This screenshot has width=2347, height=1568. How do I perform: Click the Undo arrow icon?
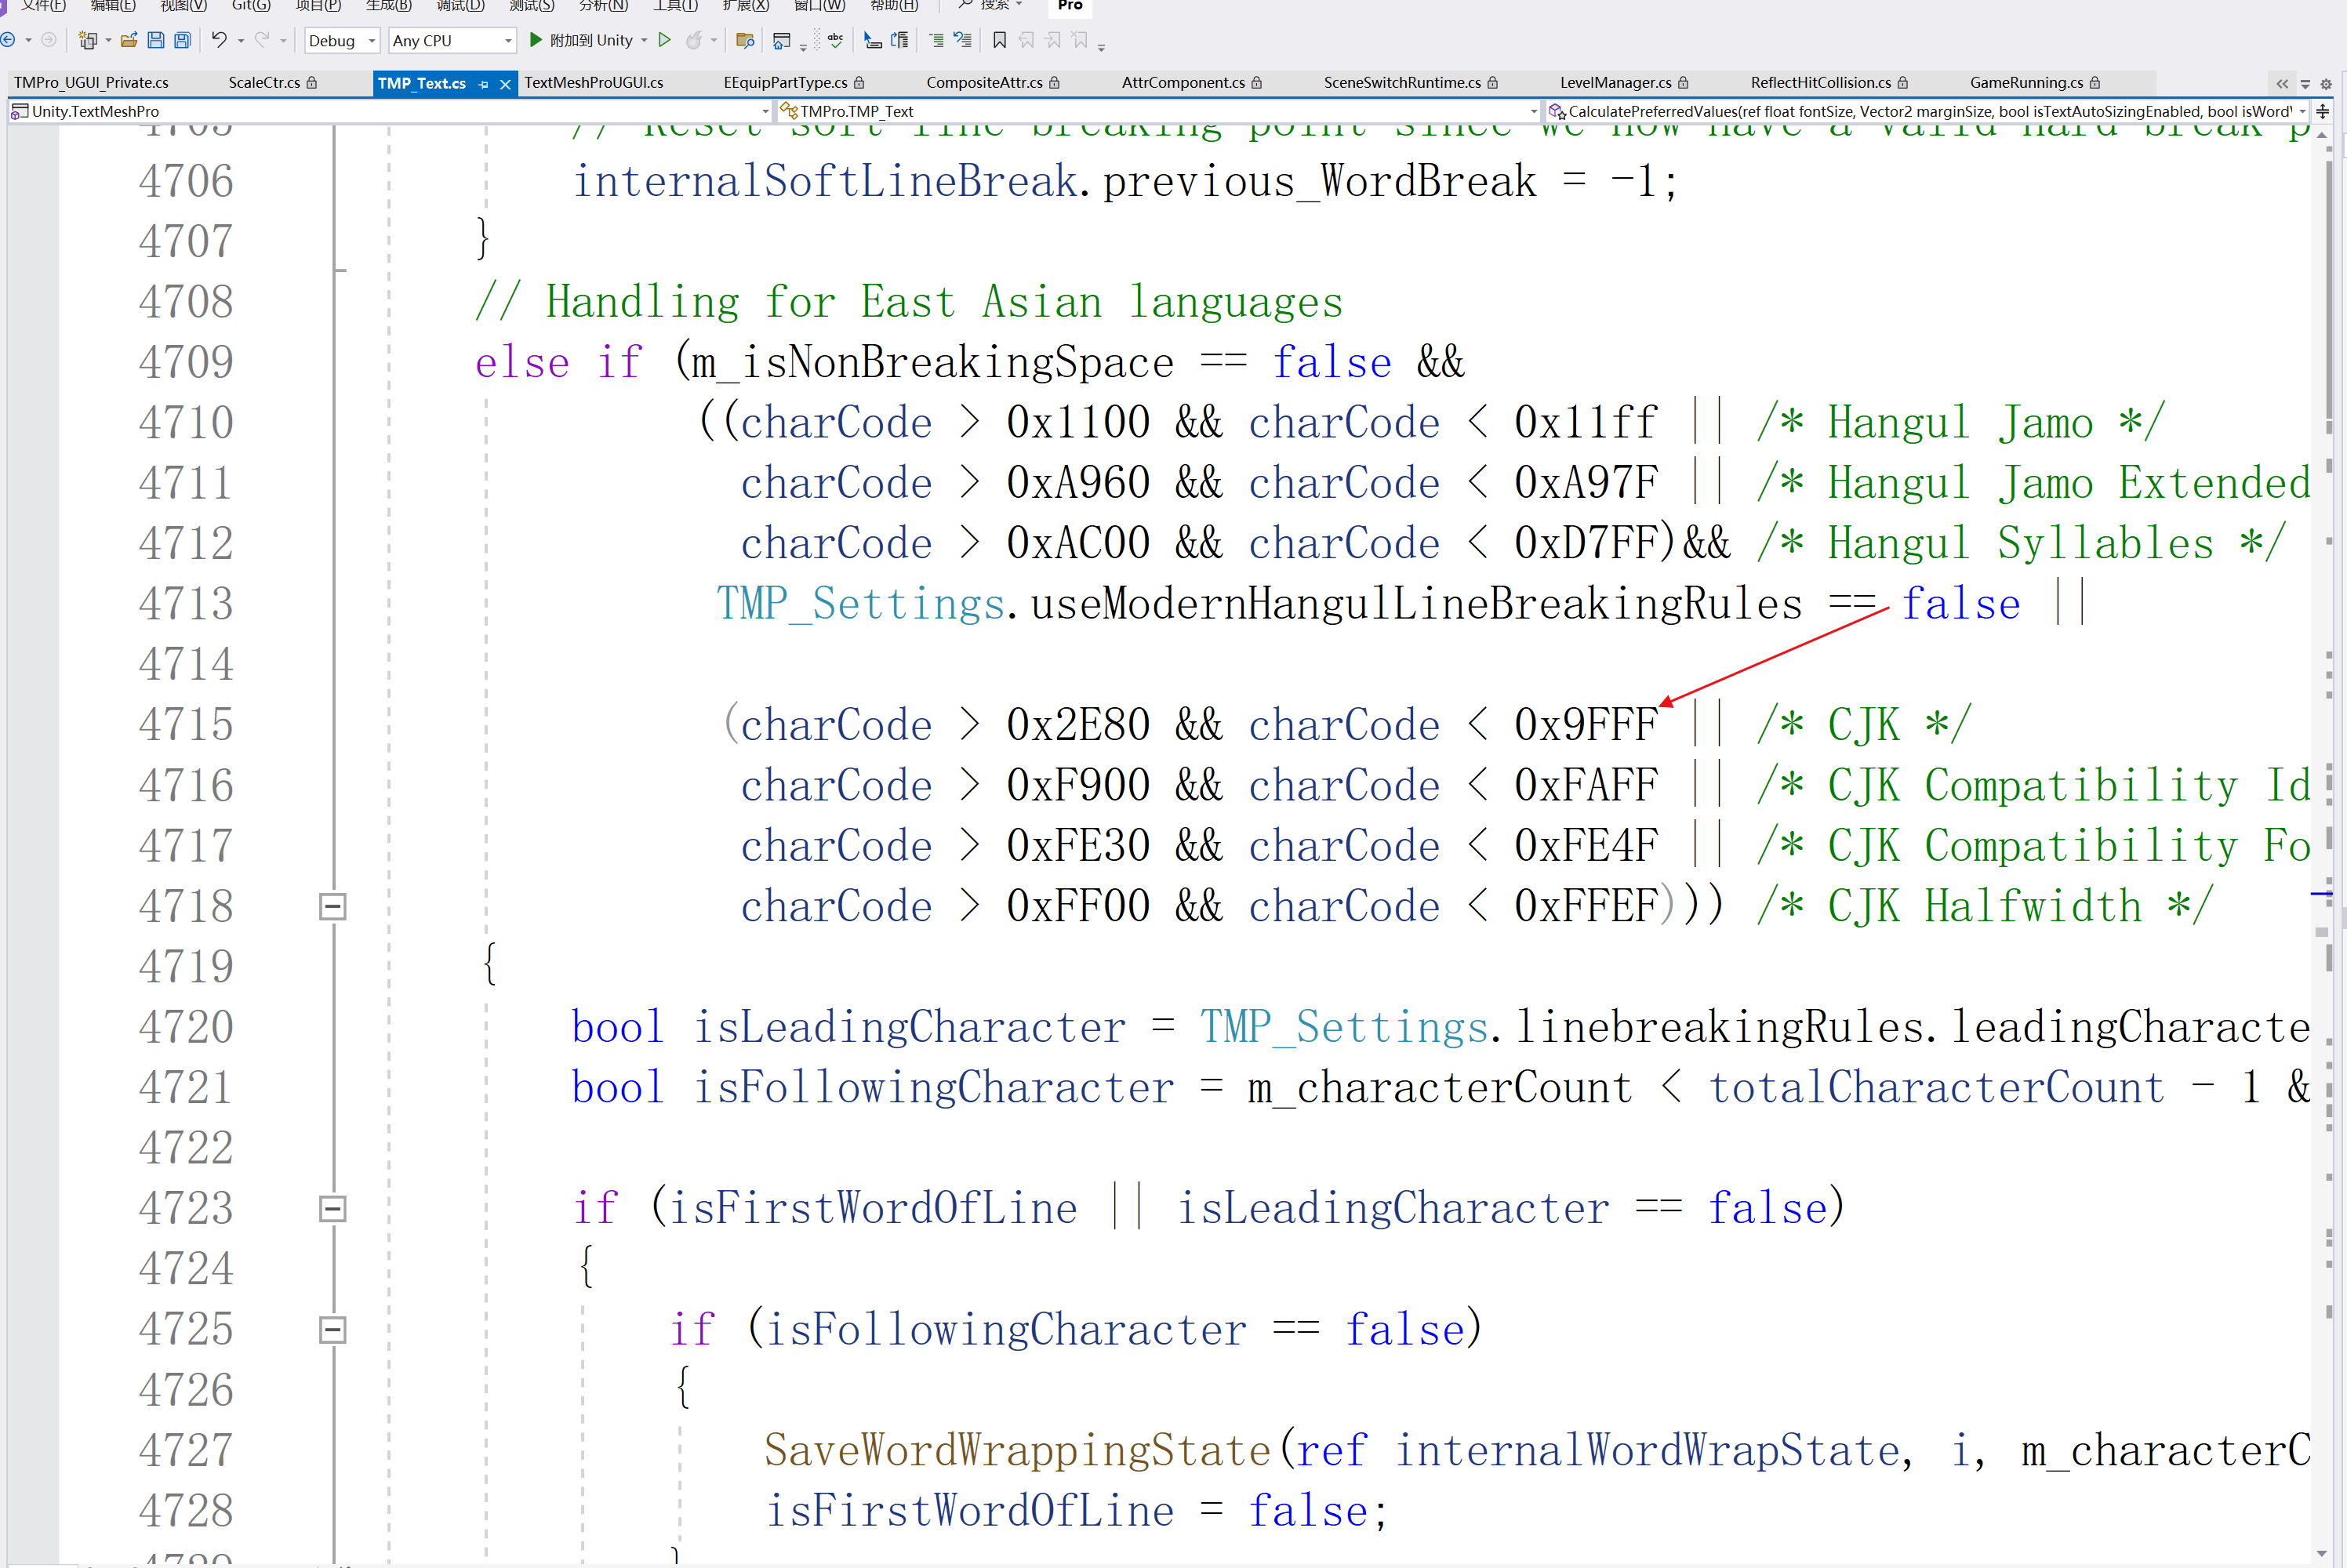218,40
